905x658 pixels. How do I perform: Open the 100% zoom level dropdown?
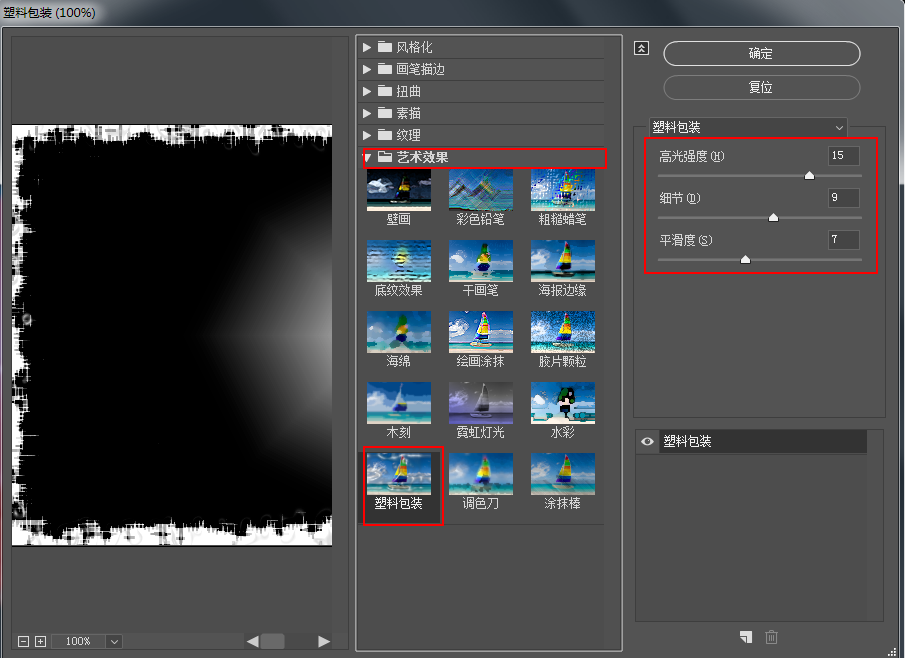113,641
